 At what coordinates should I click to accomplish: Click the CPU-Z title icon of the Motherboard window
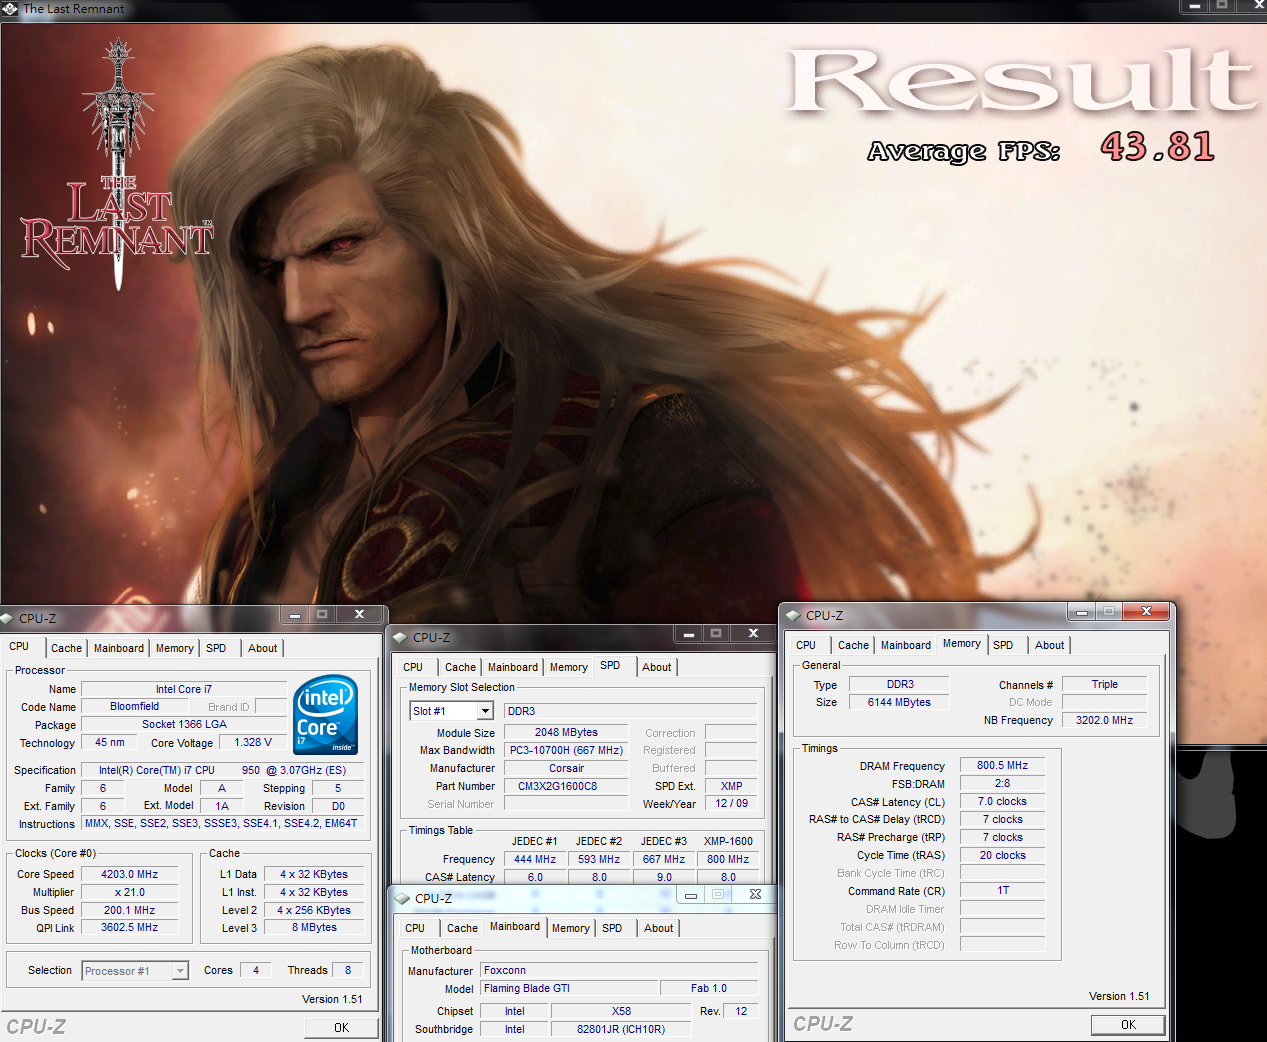tap(402, 898)
